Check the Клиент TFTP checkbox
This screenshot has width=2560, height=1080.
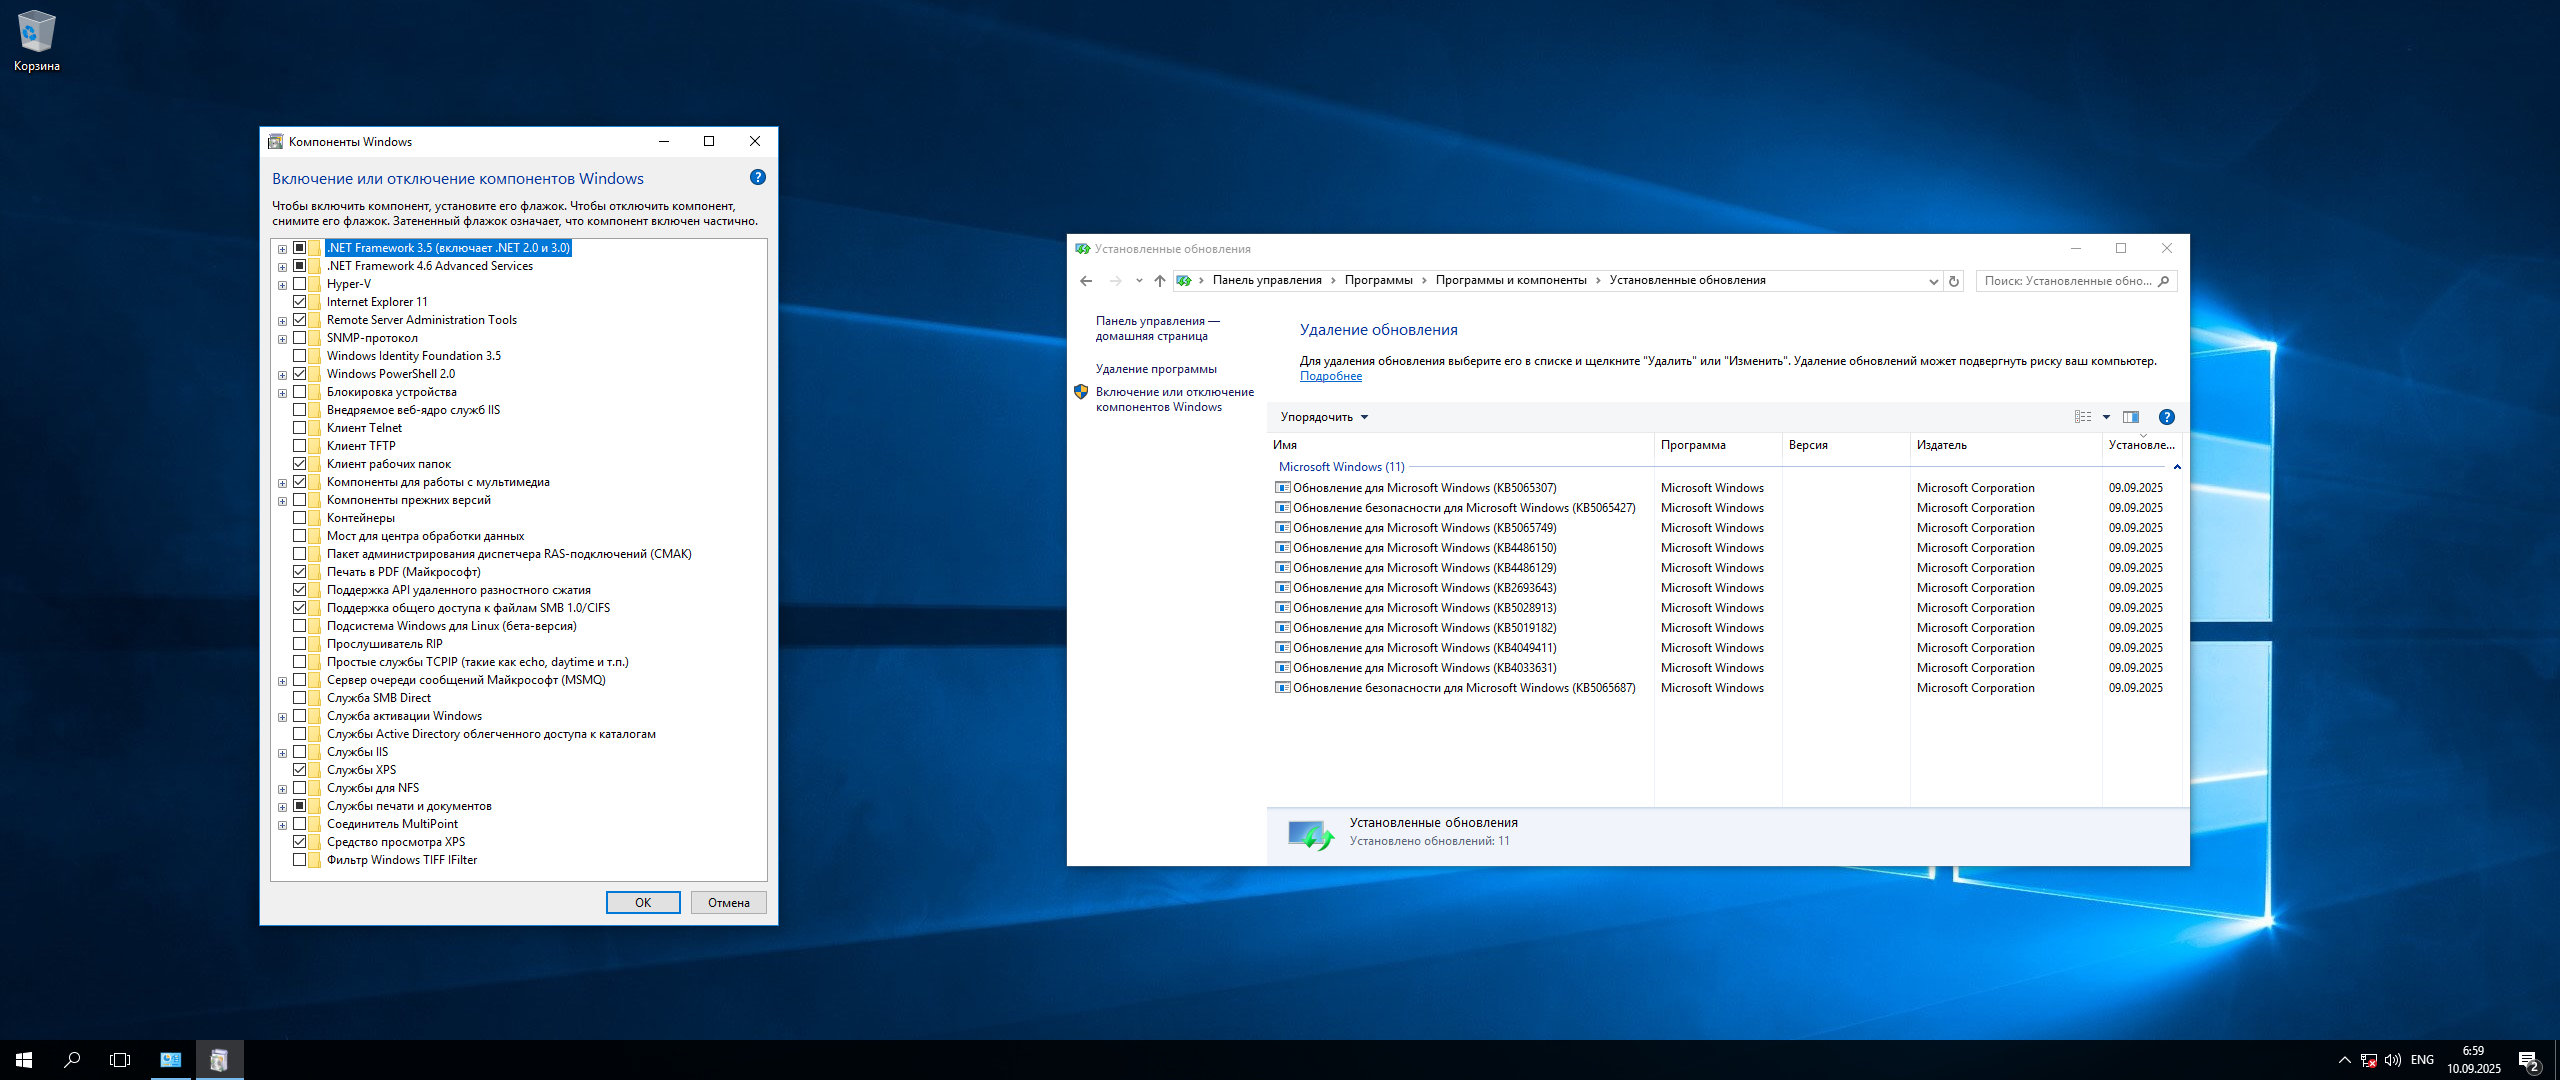[x=299, y=446]
